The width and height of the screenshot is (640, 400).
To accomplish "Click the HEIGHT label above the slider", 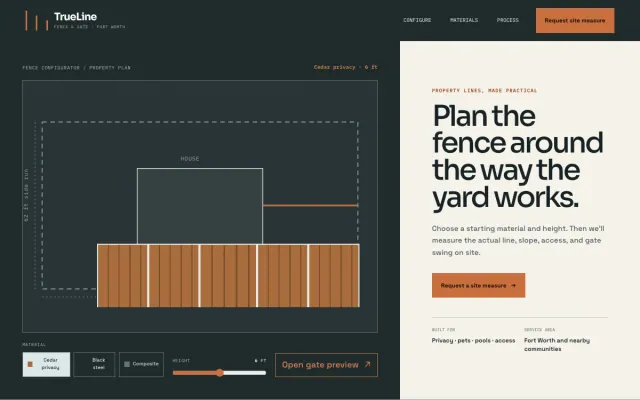I will [x=181, y=360].
